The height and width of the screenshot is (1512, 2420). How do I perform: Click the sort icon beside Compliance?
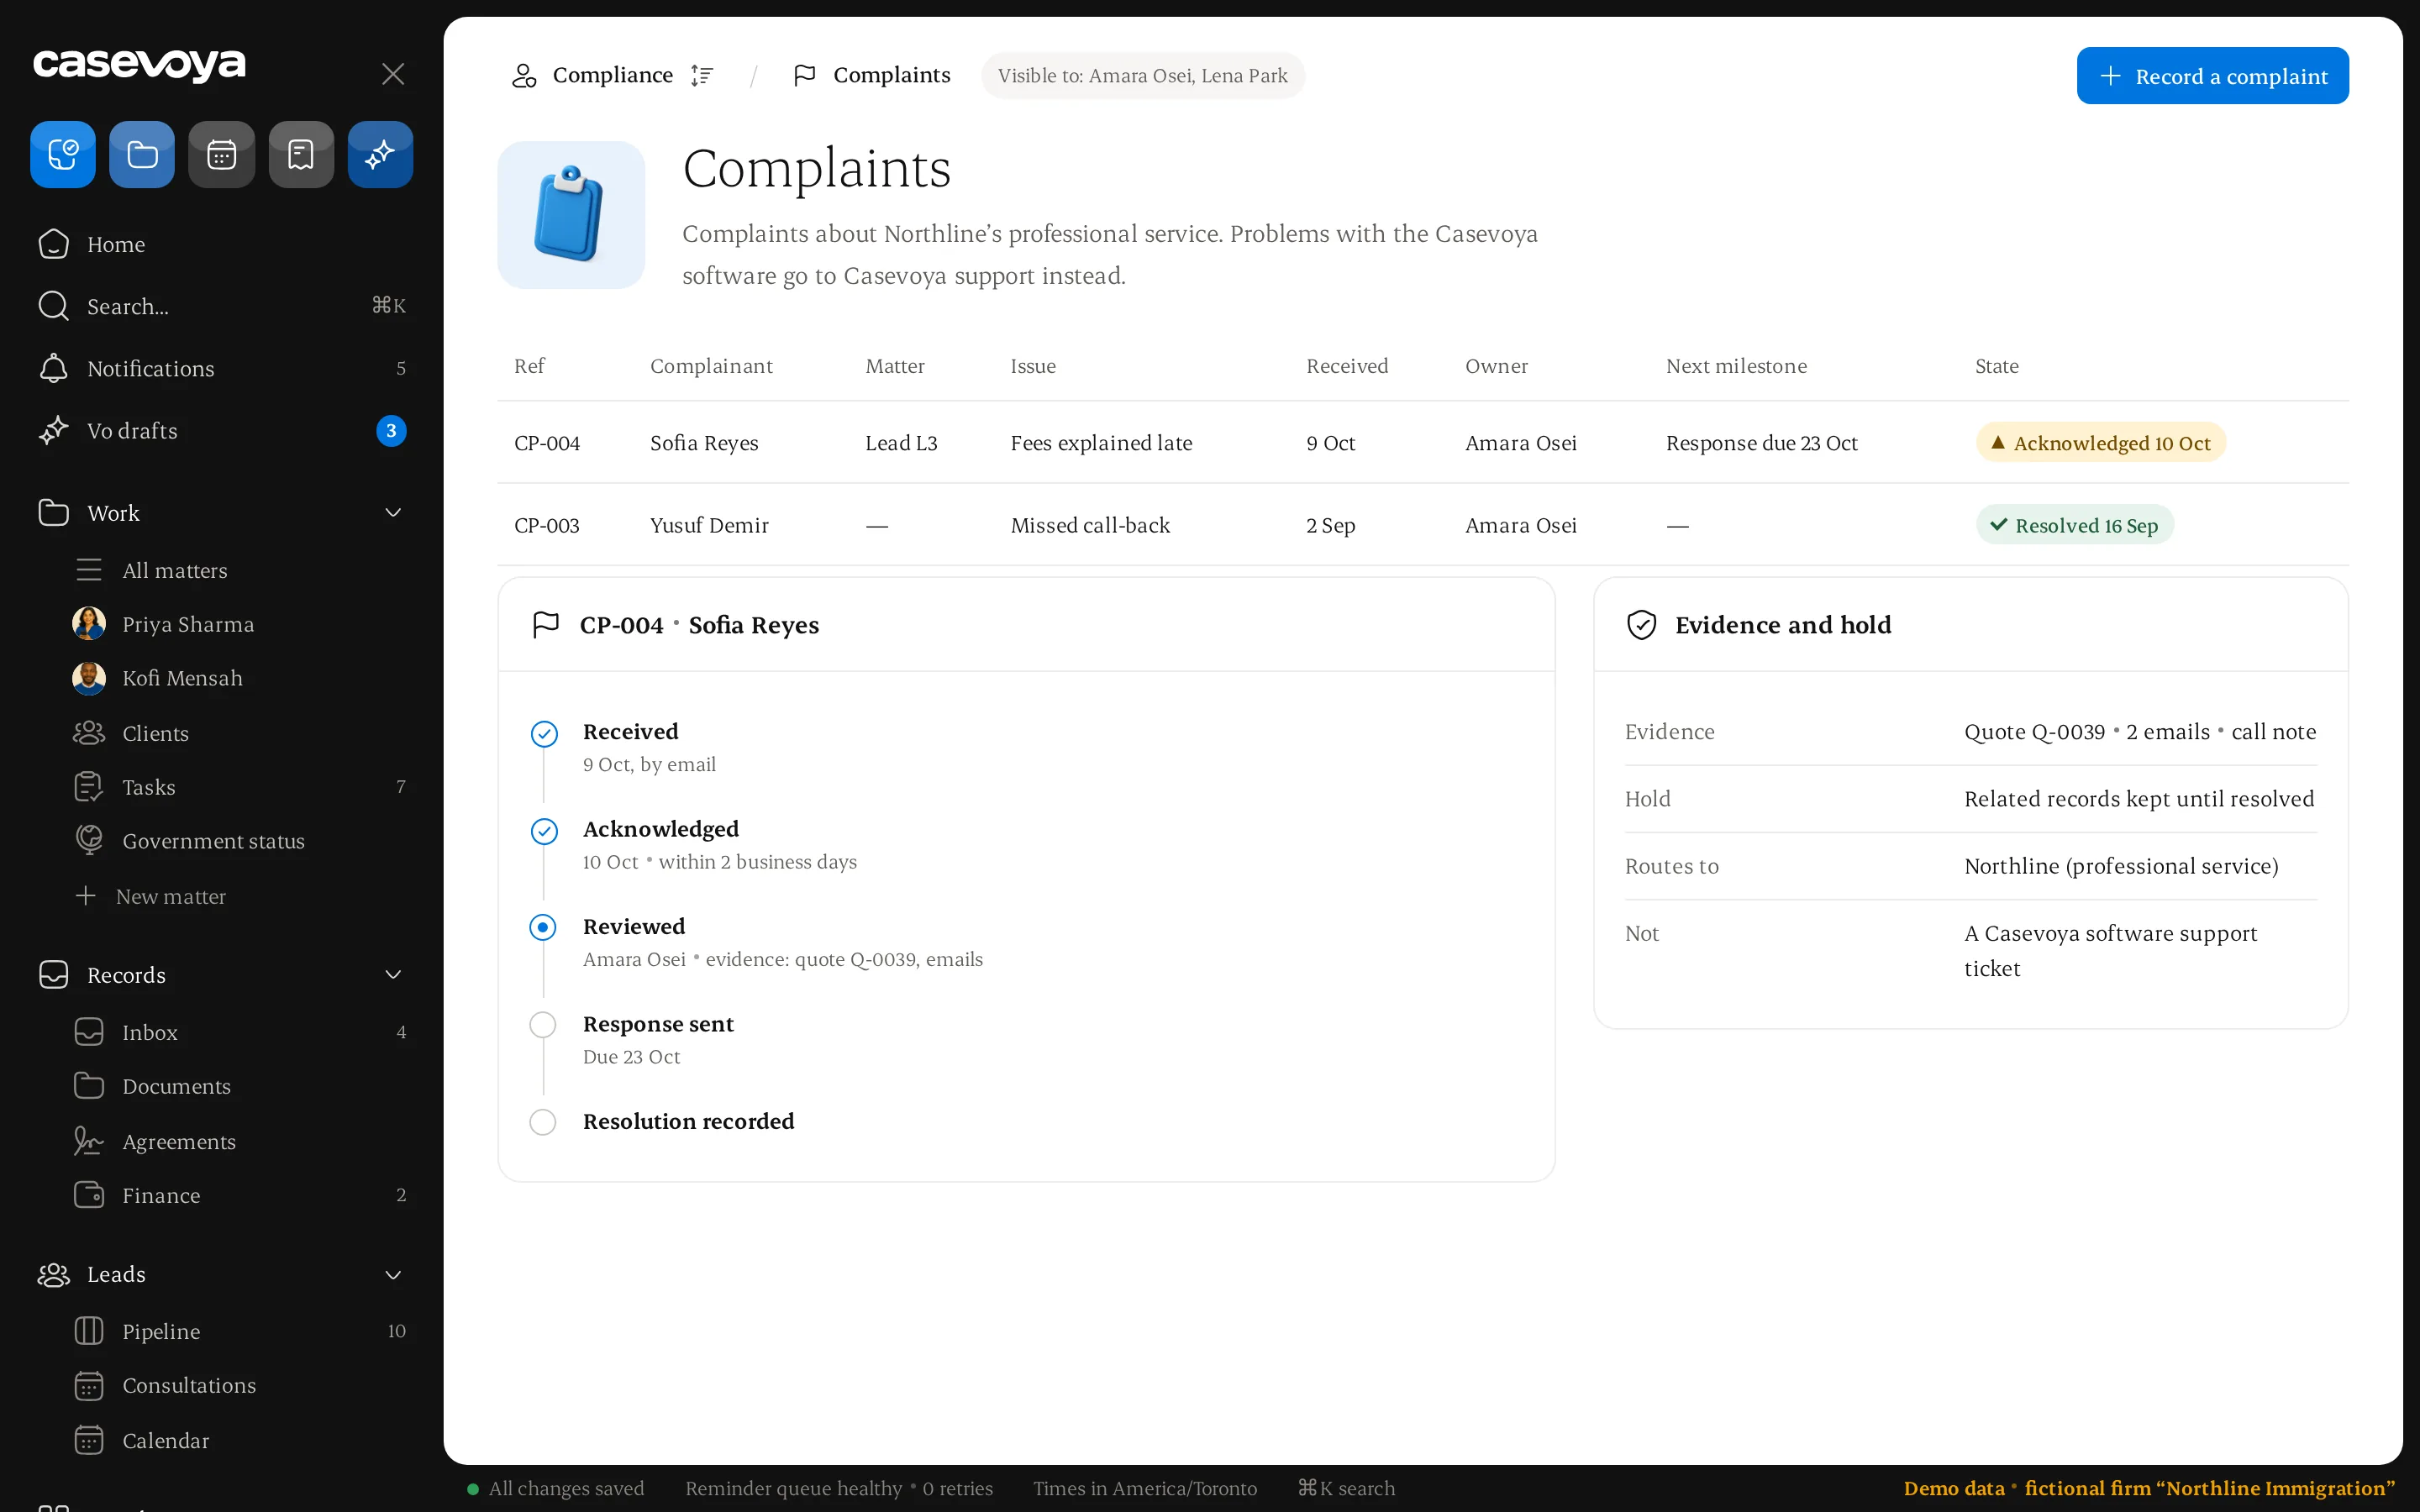coord(702,75)
